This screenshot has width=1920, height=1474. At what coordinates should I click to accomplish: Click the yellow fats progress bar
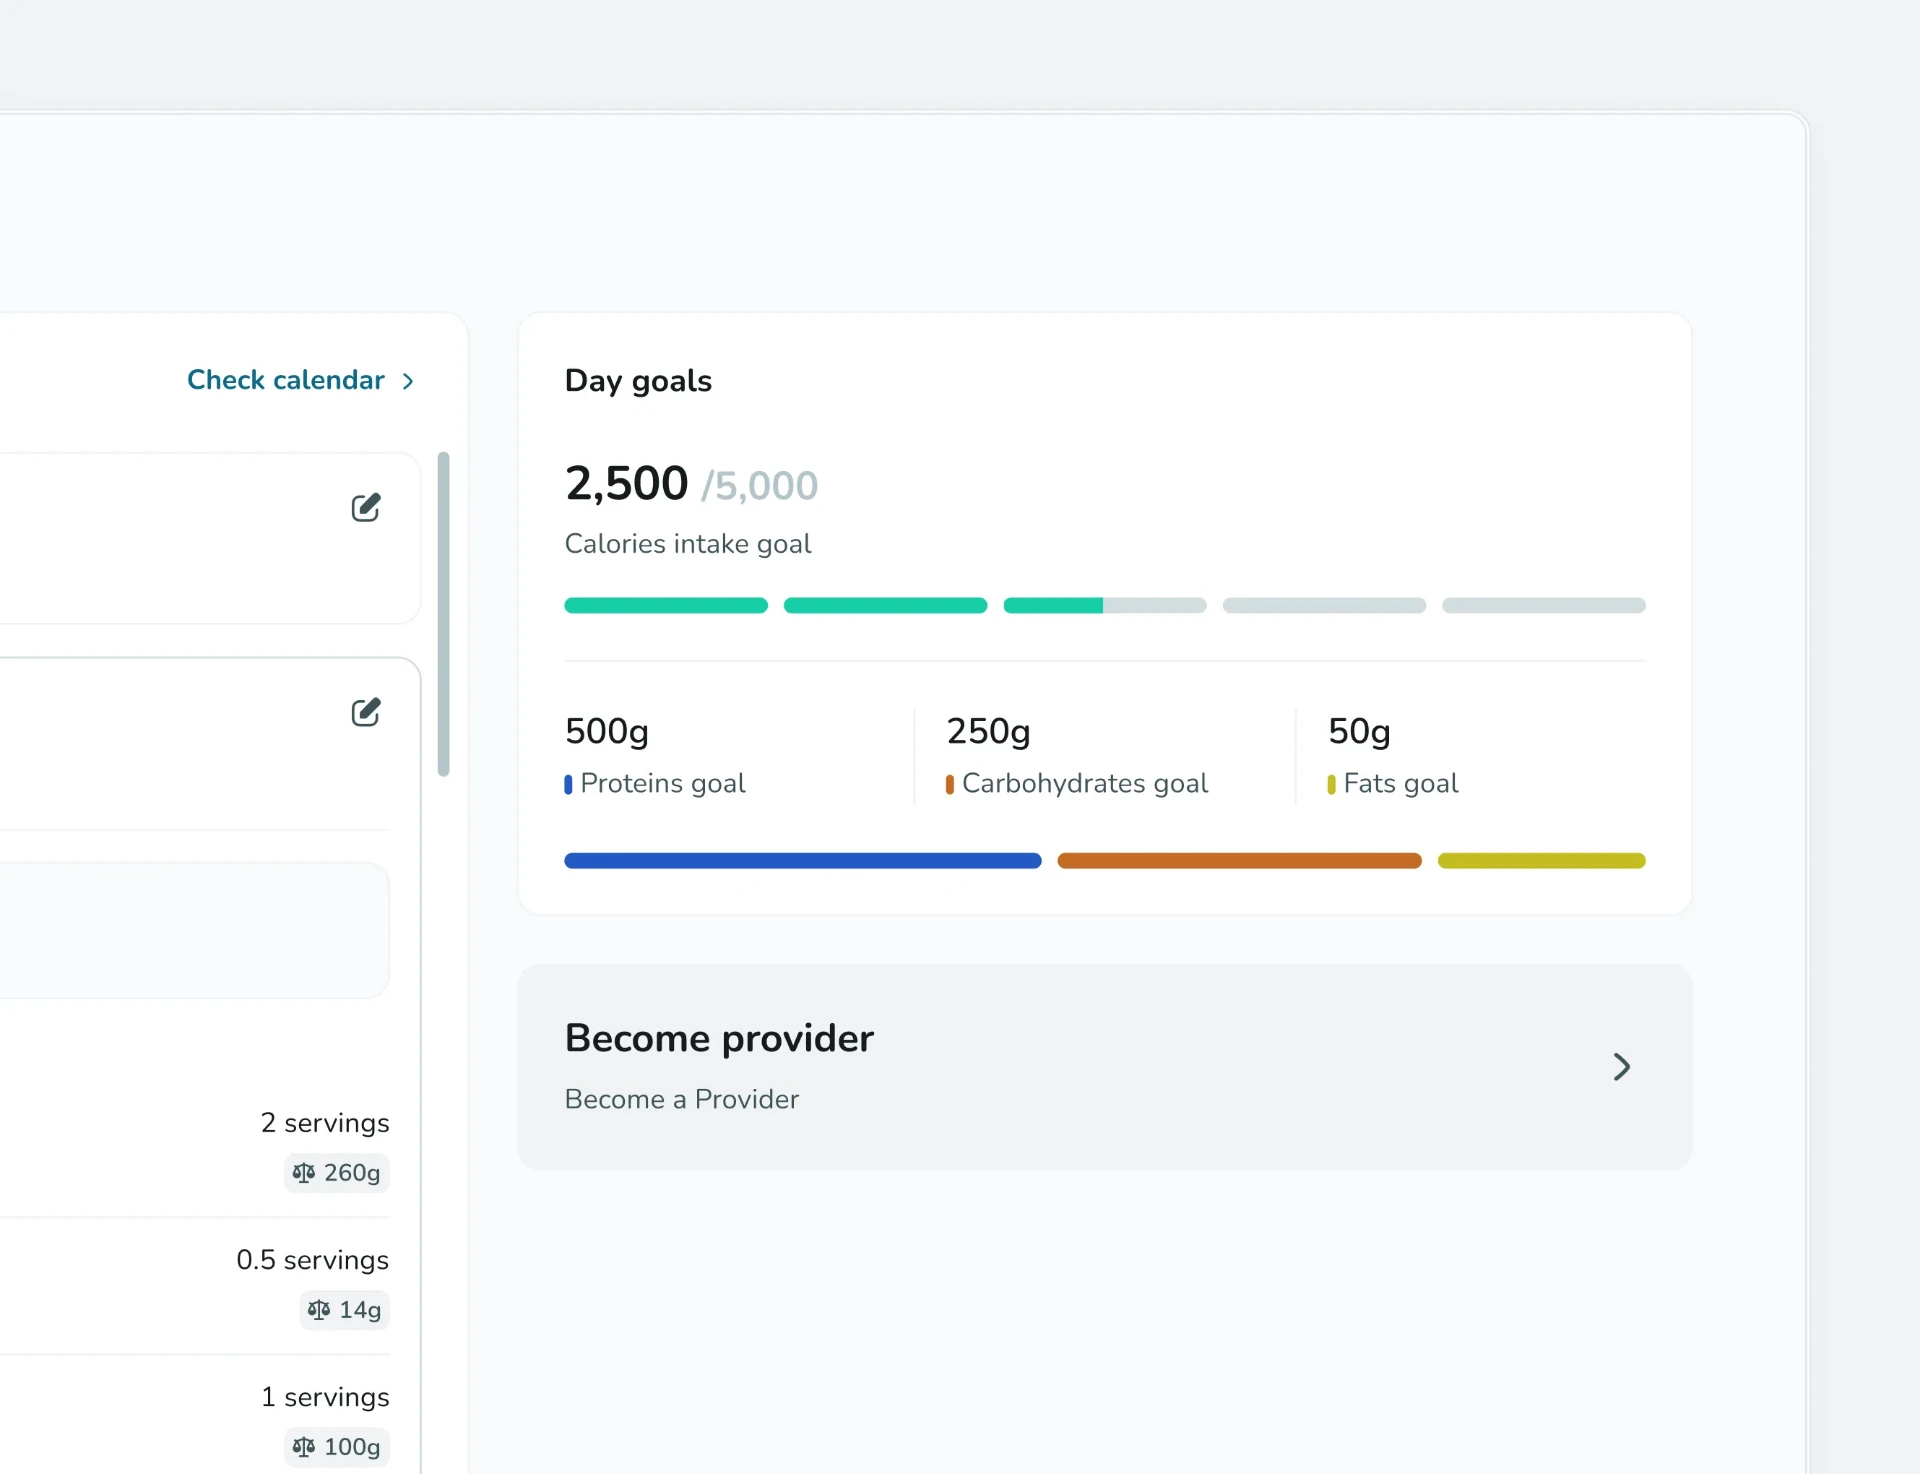1541,861
